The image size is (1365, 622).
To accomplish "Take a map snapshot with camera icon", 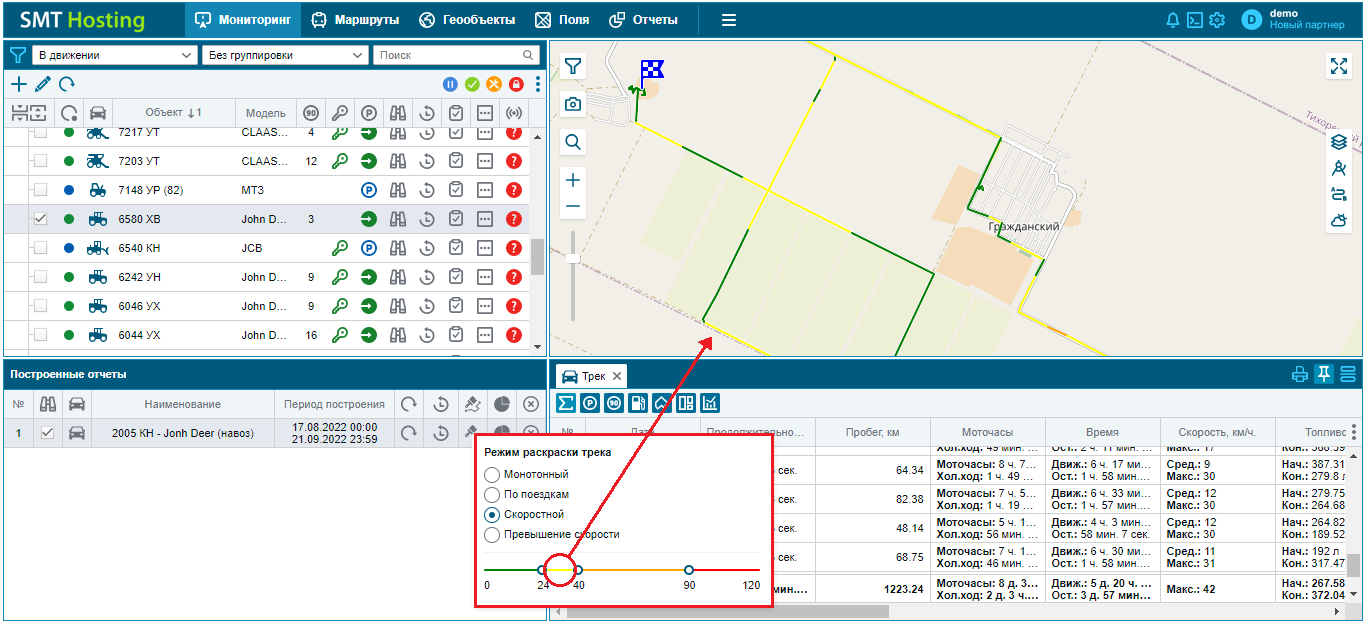I will [x=573, y=104].
